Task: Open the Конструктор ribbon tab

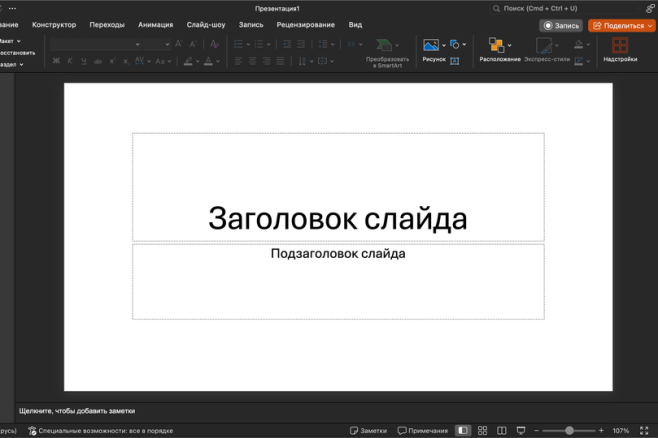Action: 54,25
